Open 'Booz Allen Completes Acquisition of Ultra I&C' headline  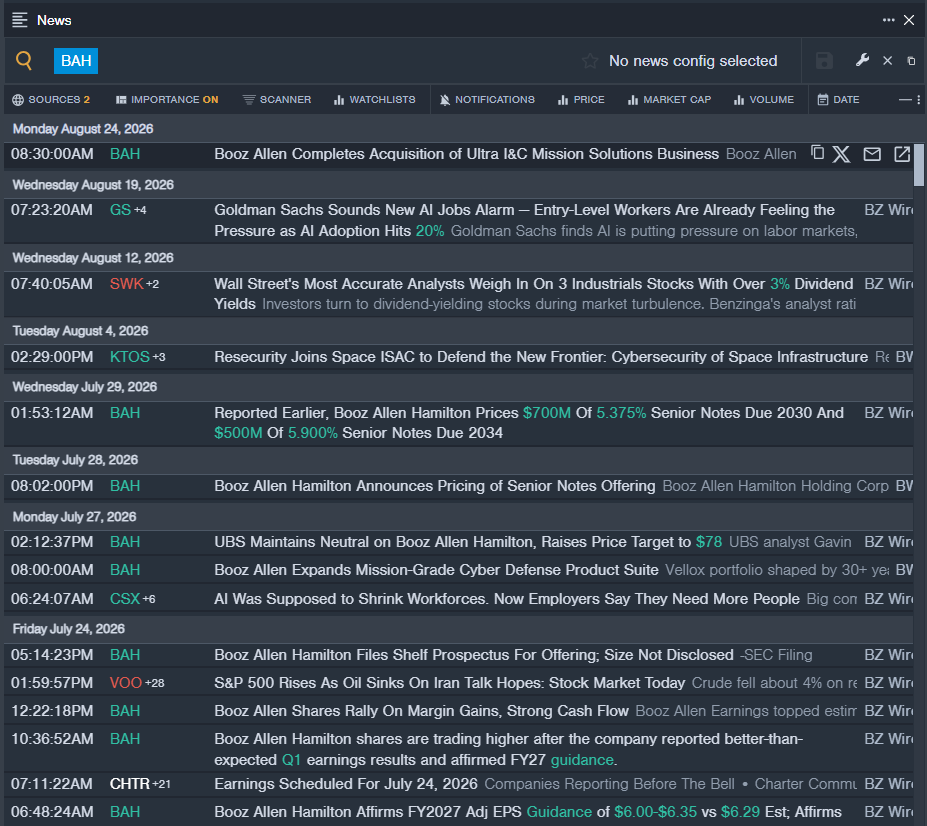(466, 154)
